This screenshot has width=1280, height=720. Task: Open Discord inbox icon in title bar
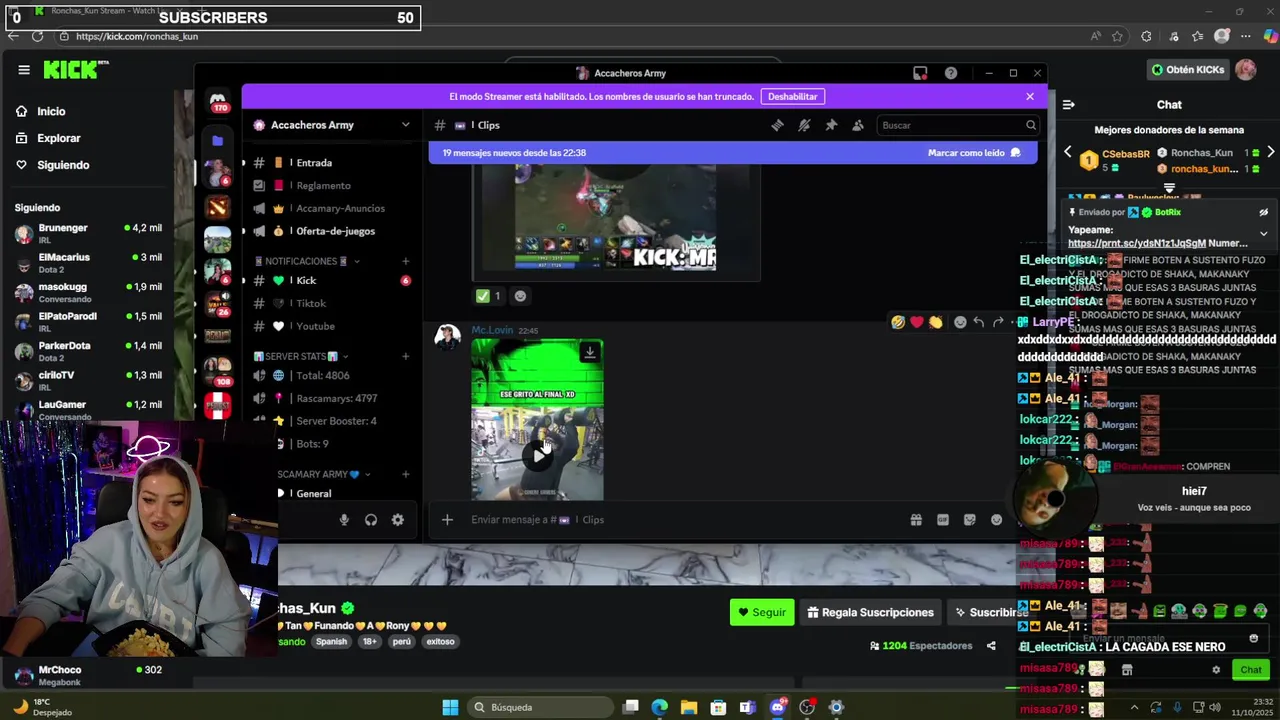920,73
